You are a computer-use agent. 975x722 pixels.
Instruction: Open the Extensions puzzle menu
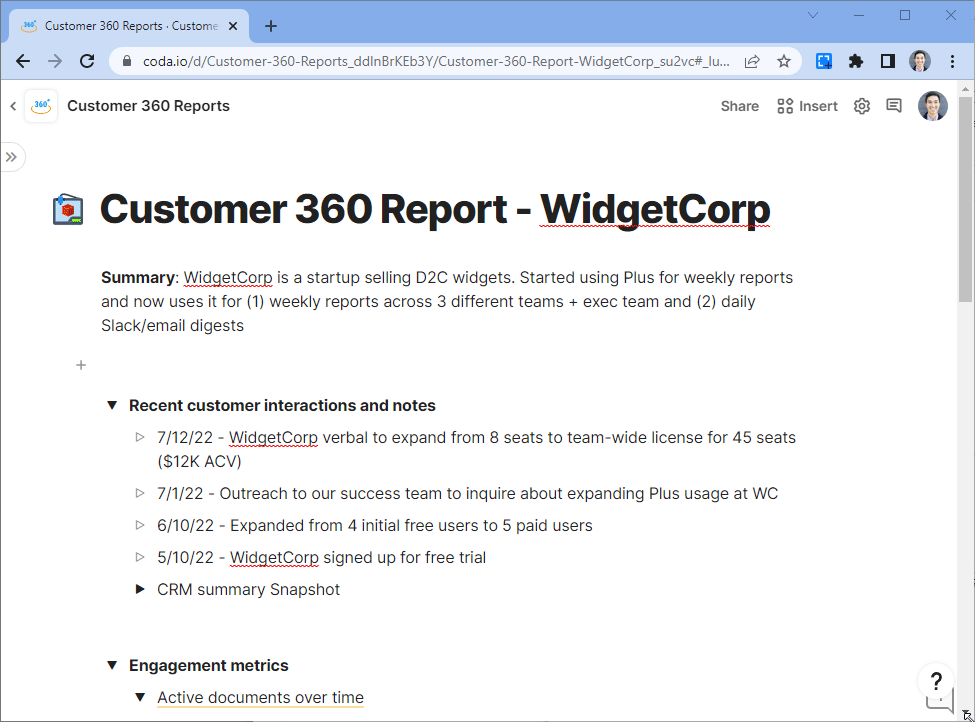(x=856, y=61)
